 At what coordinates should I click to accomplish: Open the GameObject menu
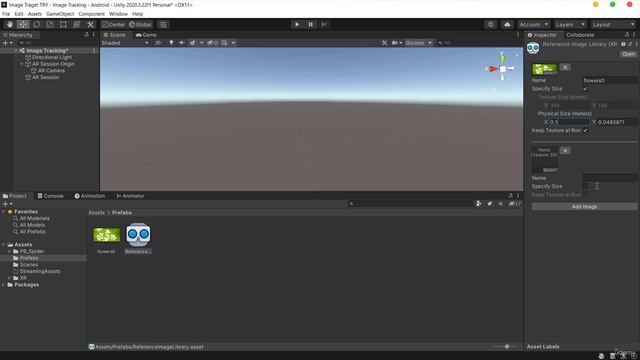(60, 14)
